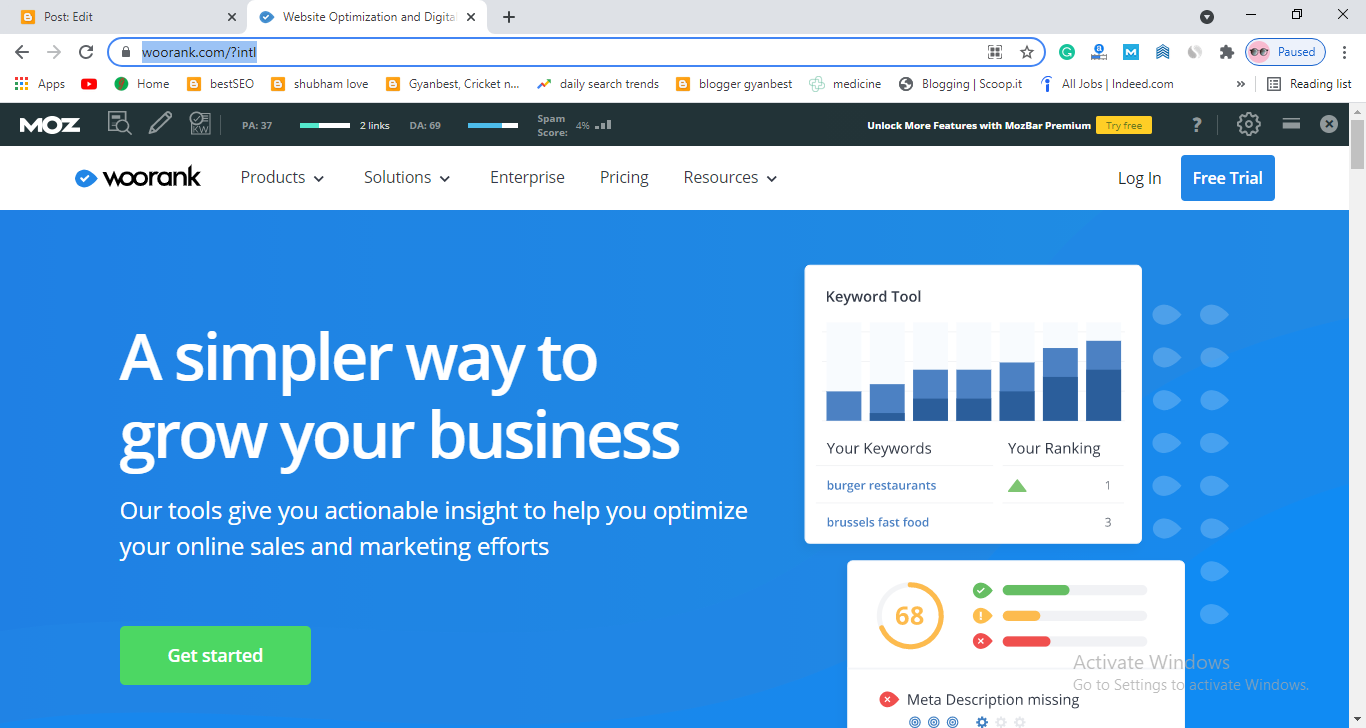Click Spam Score 4% indicator
1366x728 pixels.
(574, 125)
